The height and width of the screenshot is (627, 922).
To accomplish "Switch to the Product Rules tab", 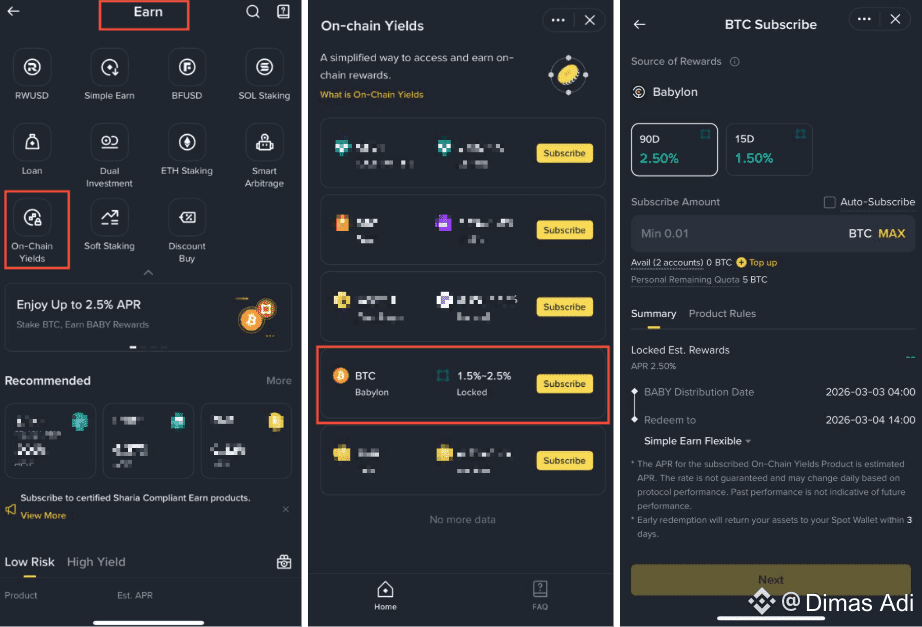I will point(722,314).
